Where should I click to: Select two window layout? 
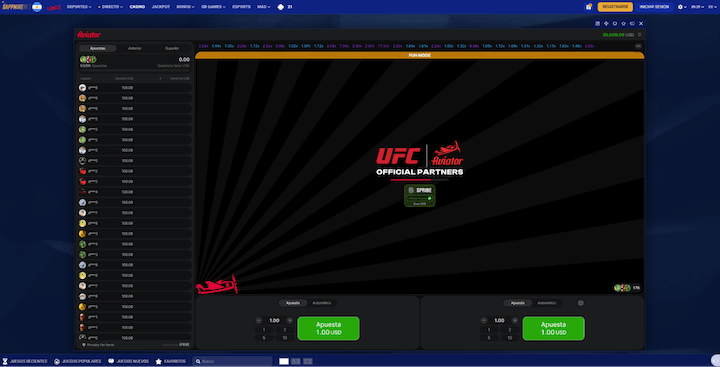[x=296, y=361]
